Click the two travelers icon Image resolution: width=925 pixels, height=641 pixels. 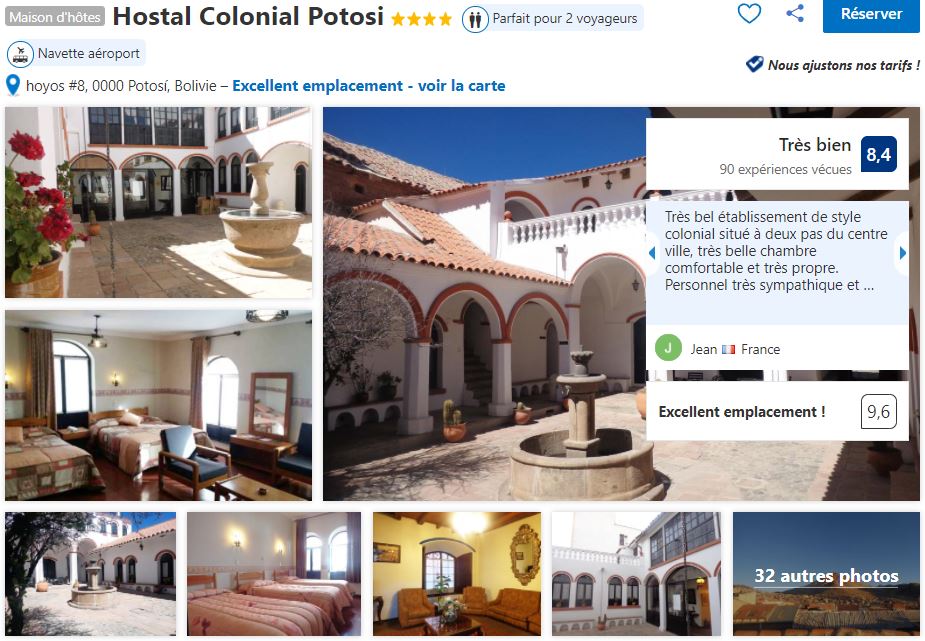point(475,19)
